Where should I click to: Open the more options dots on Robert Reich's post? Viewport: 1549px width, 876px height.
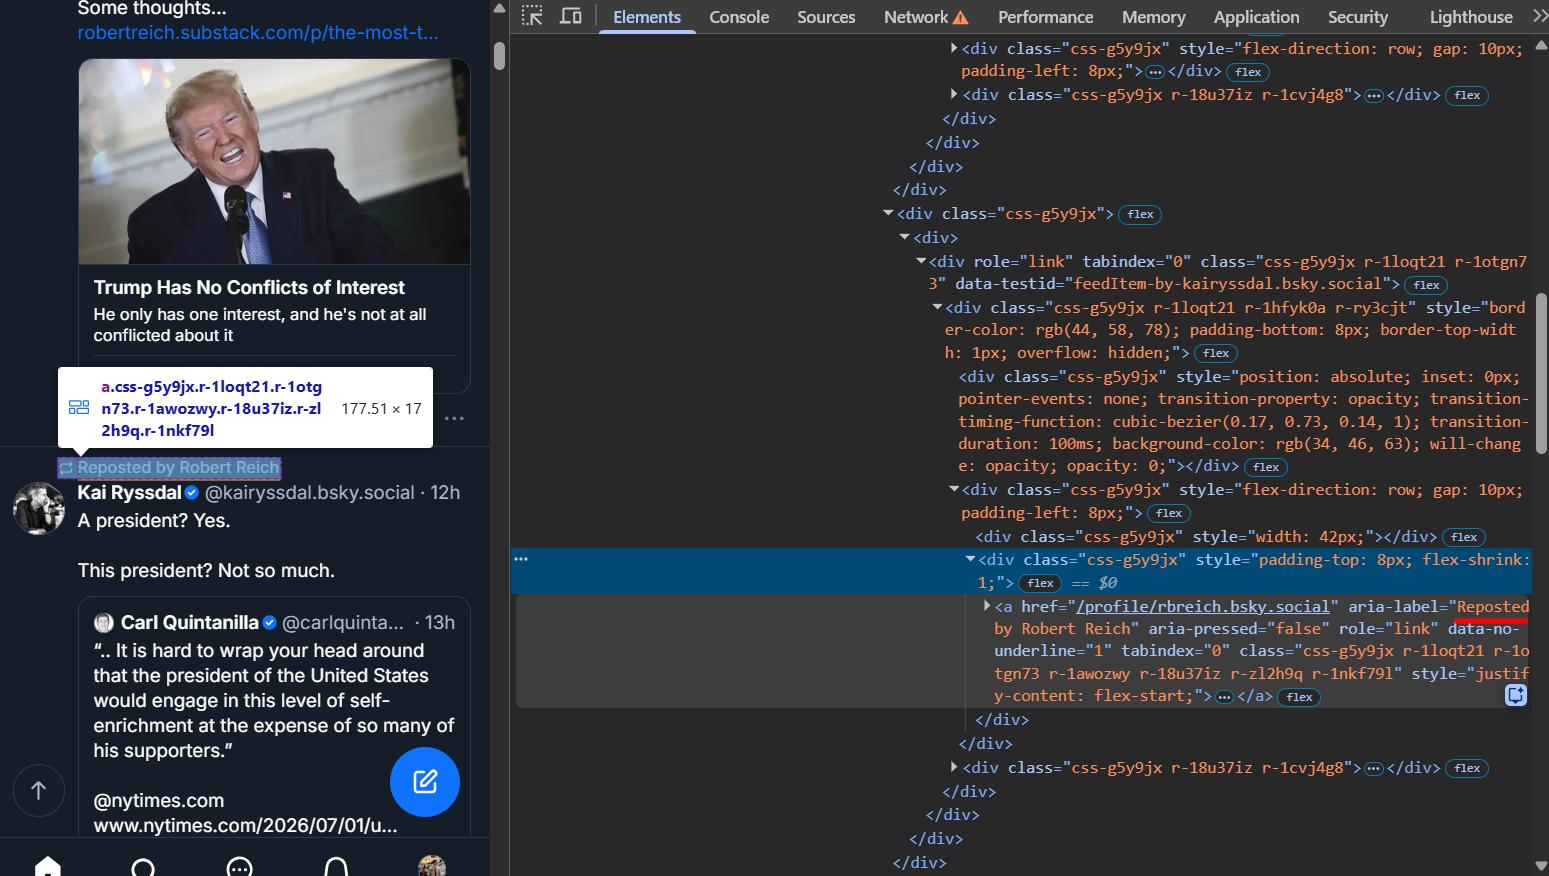coord(454,418)
